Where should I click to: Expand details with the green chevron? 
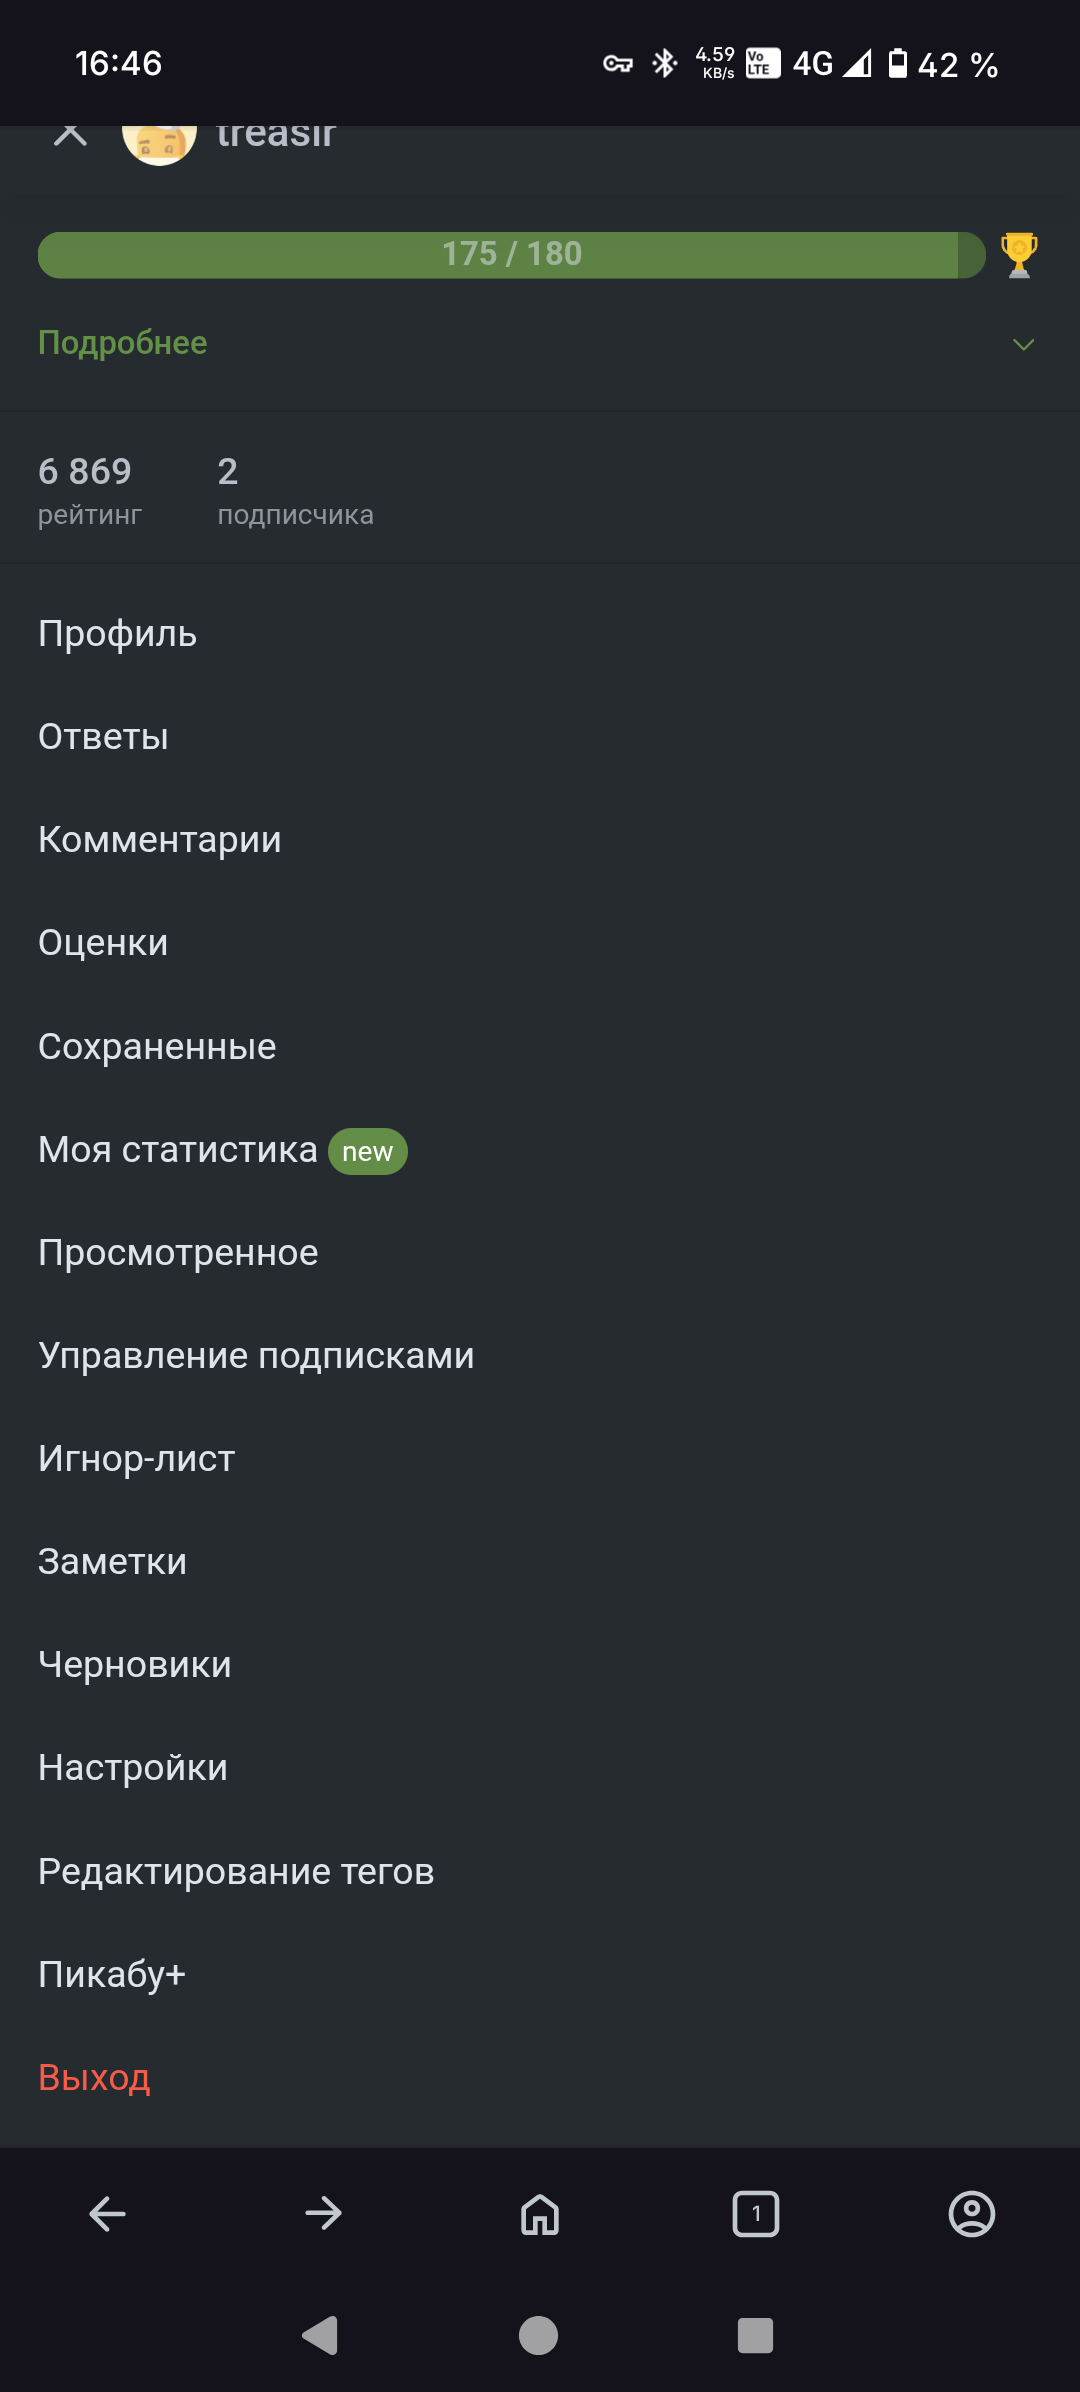1023,345
